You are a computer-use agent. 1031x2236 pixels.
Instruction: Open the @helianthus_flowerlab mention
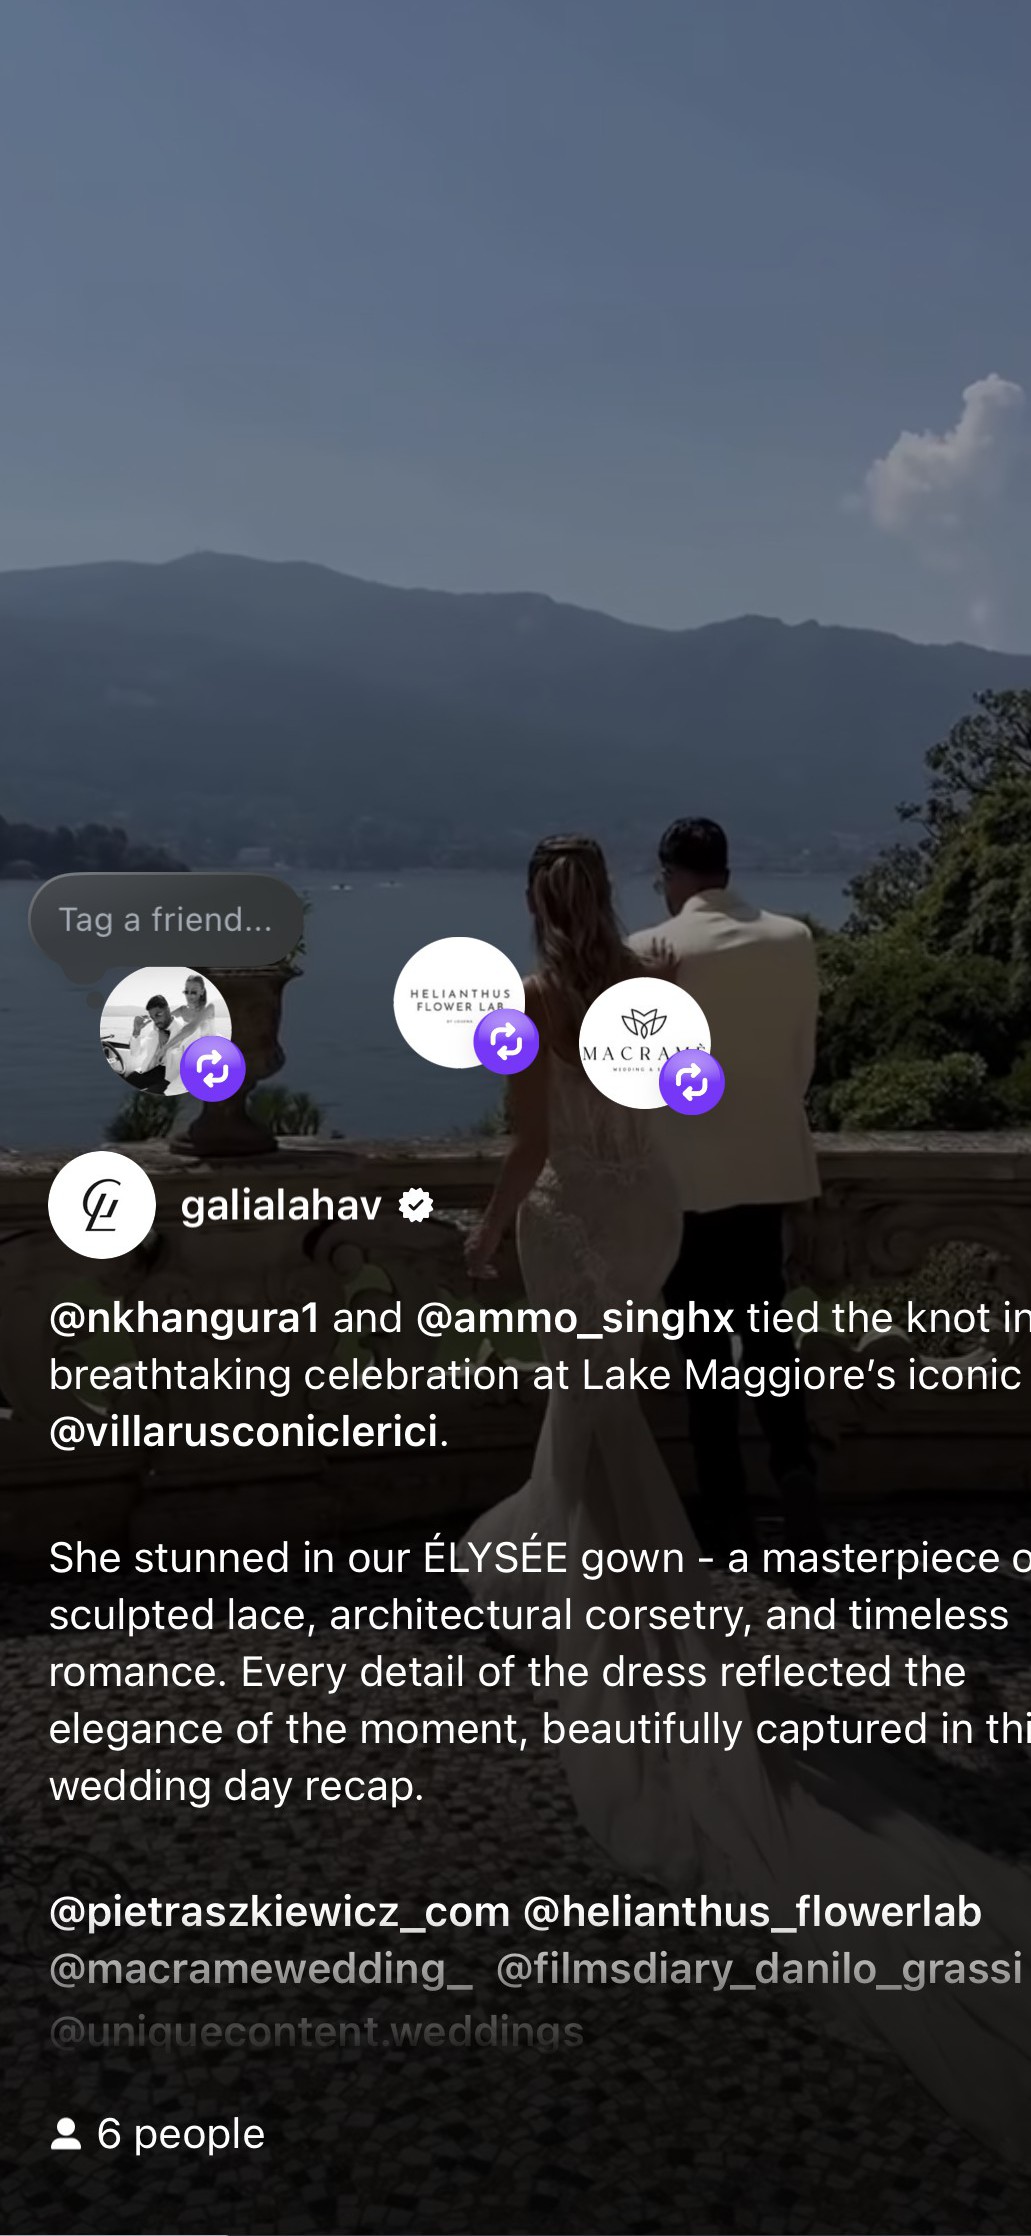pos(752,1912)
